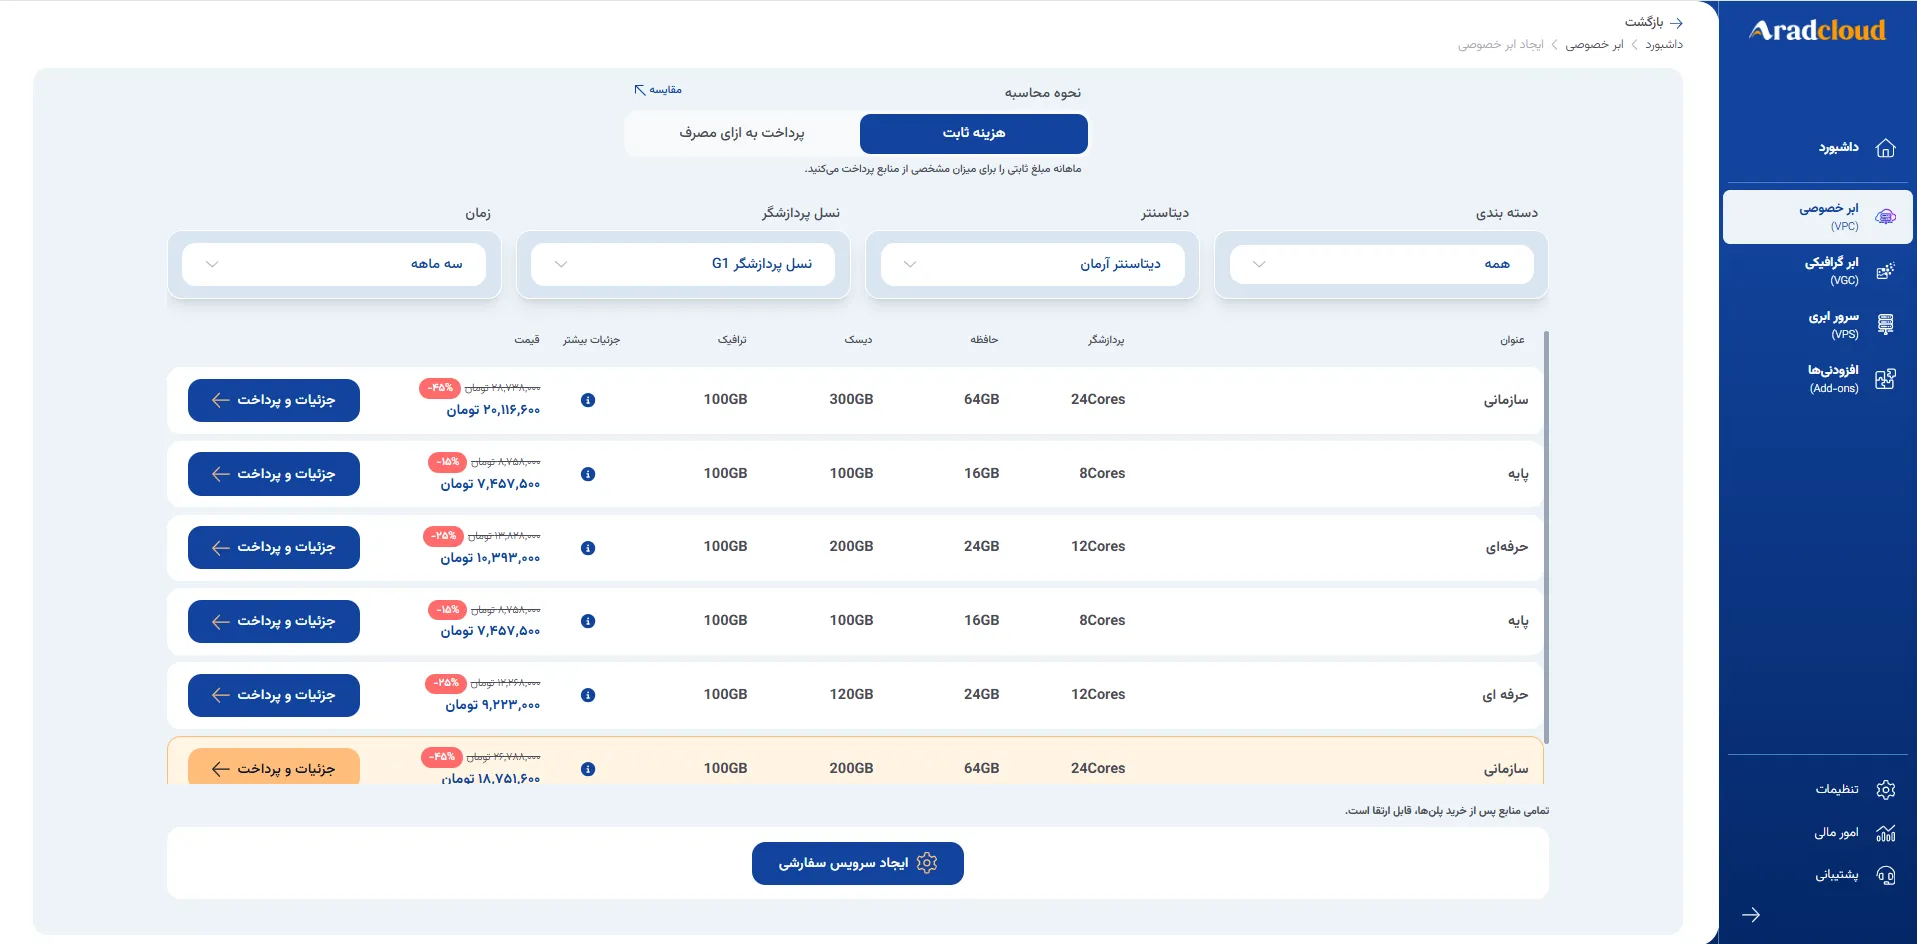The width and height of the screenshot is (1917, 944).
Task: Open the نسل پردازشگر G1 dropdown
Action: point(683,264)
